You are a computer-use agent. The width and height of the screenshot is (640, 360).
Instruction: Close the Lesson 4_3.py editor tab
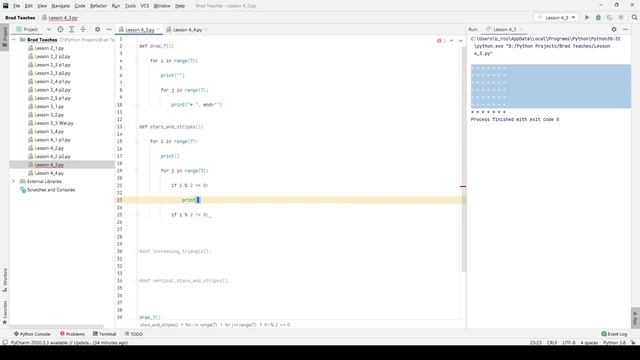(158, 30)
